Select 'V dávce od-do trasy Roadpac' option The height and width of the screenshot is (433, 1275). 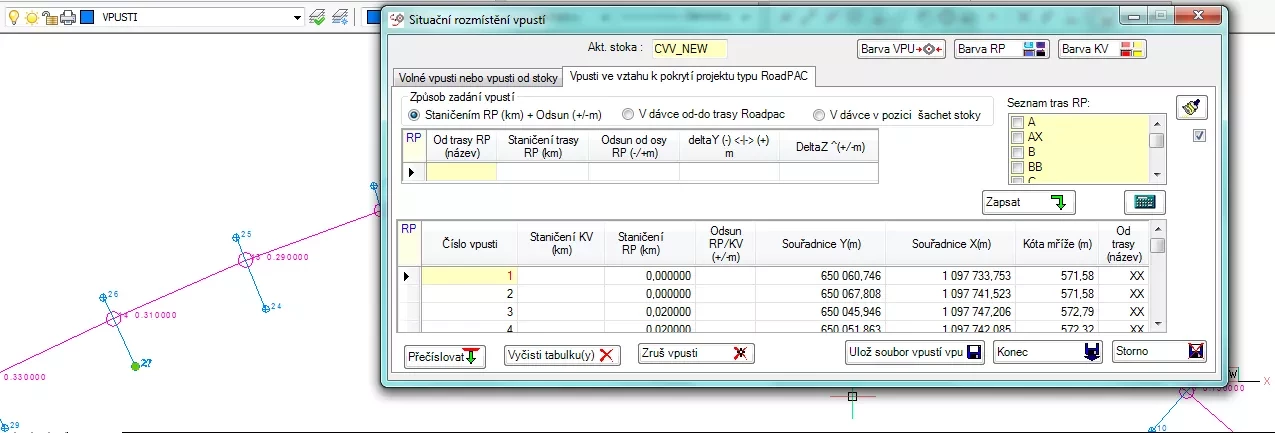(x=628, y=115)
